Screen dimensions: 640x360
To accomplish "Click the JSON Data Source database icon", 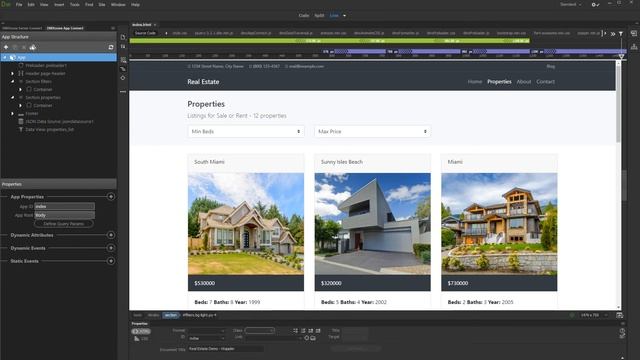I will (21, 121).
